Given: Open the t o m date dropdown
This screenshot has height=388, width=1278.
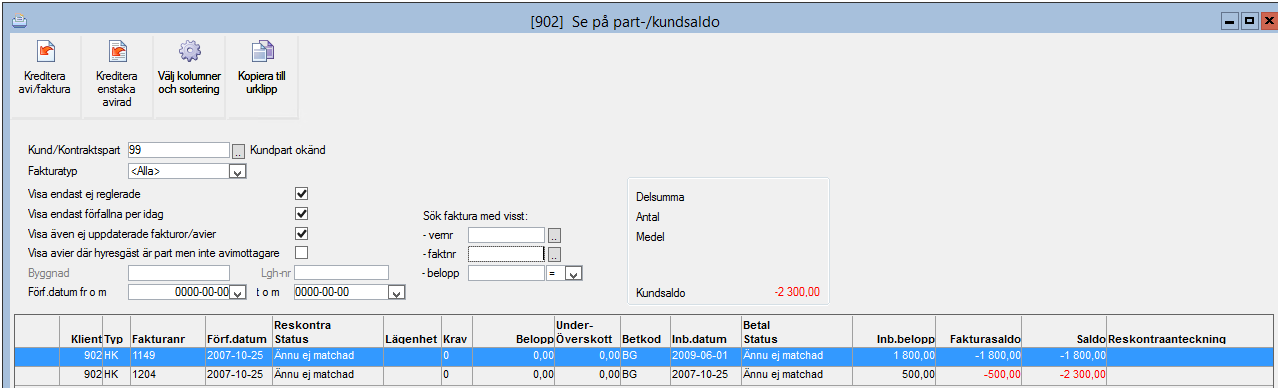Looking at the screenshot, I should click(x=396, y=292).
